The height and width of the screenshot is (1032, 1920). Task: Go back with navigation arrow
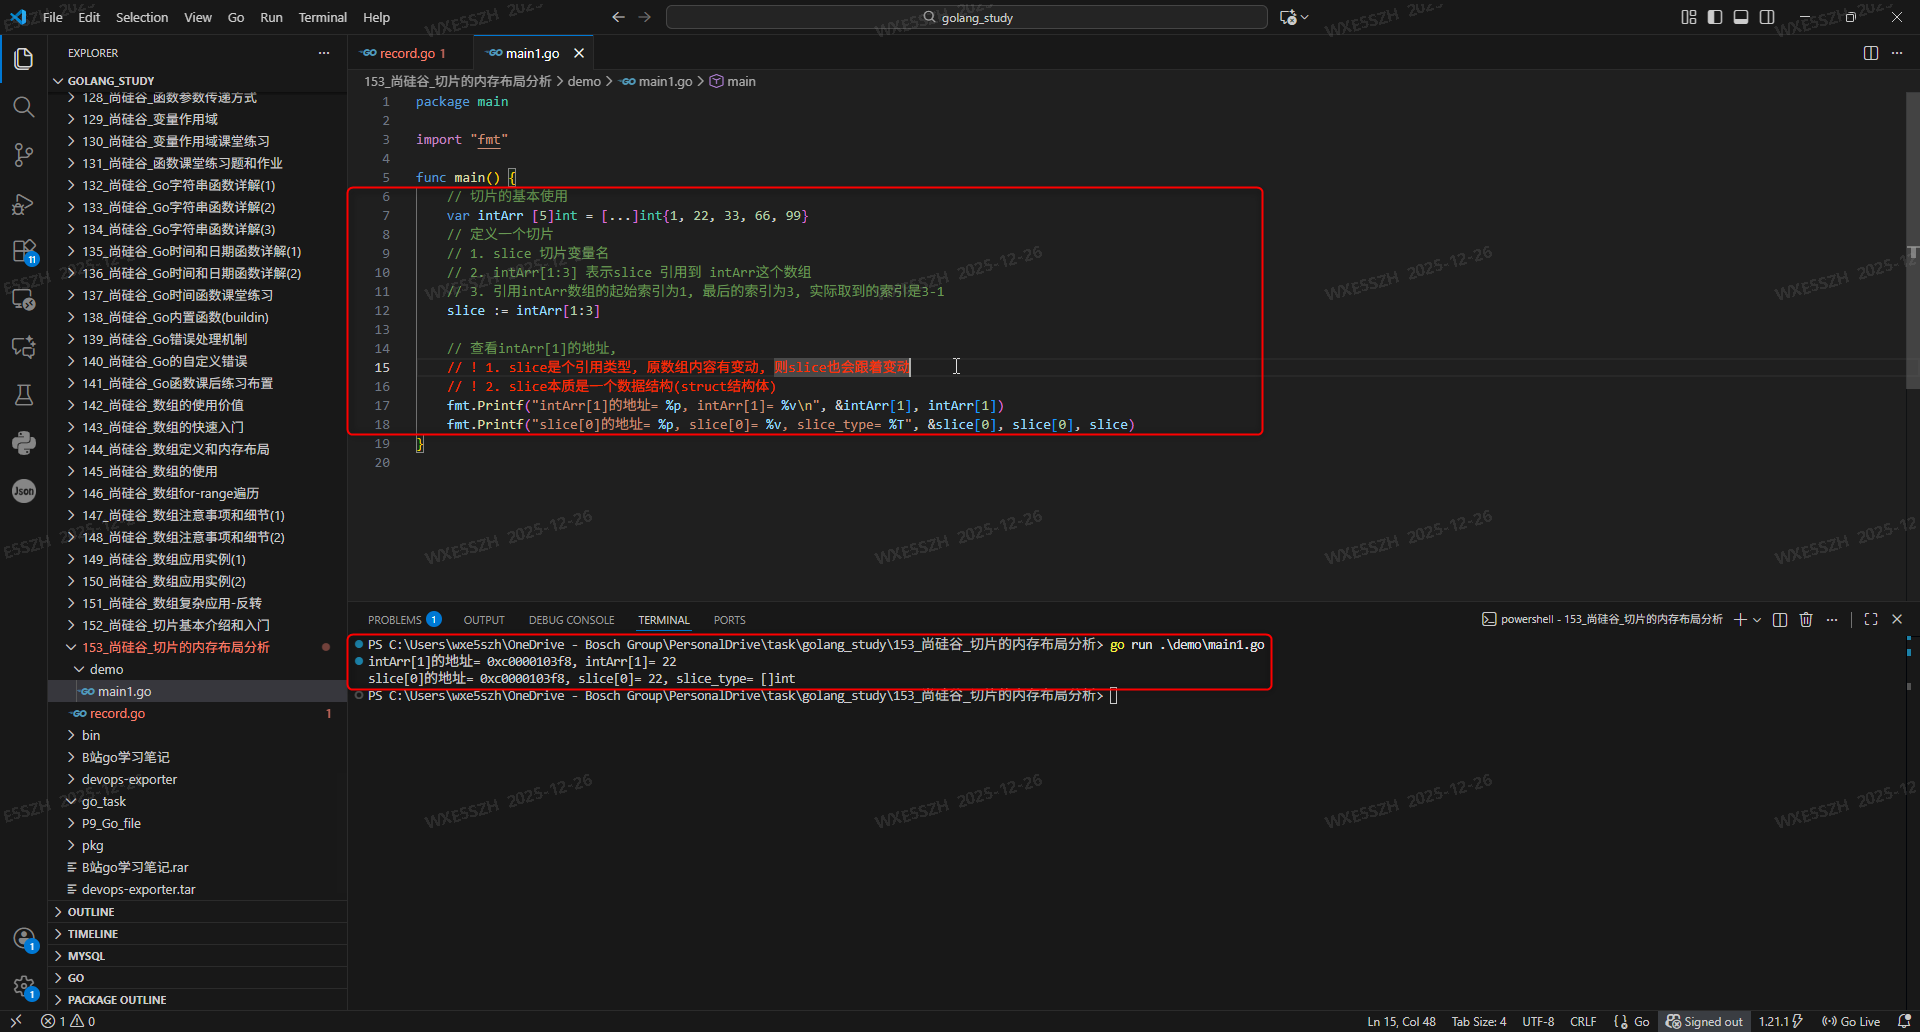[x=618, y=17]
